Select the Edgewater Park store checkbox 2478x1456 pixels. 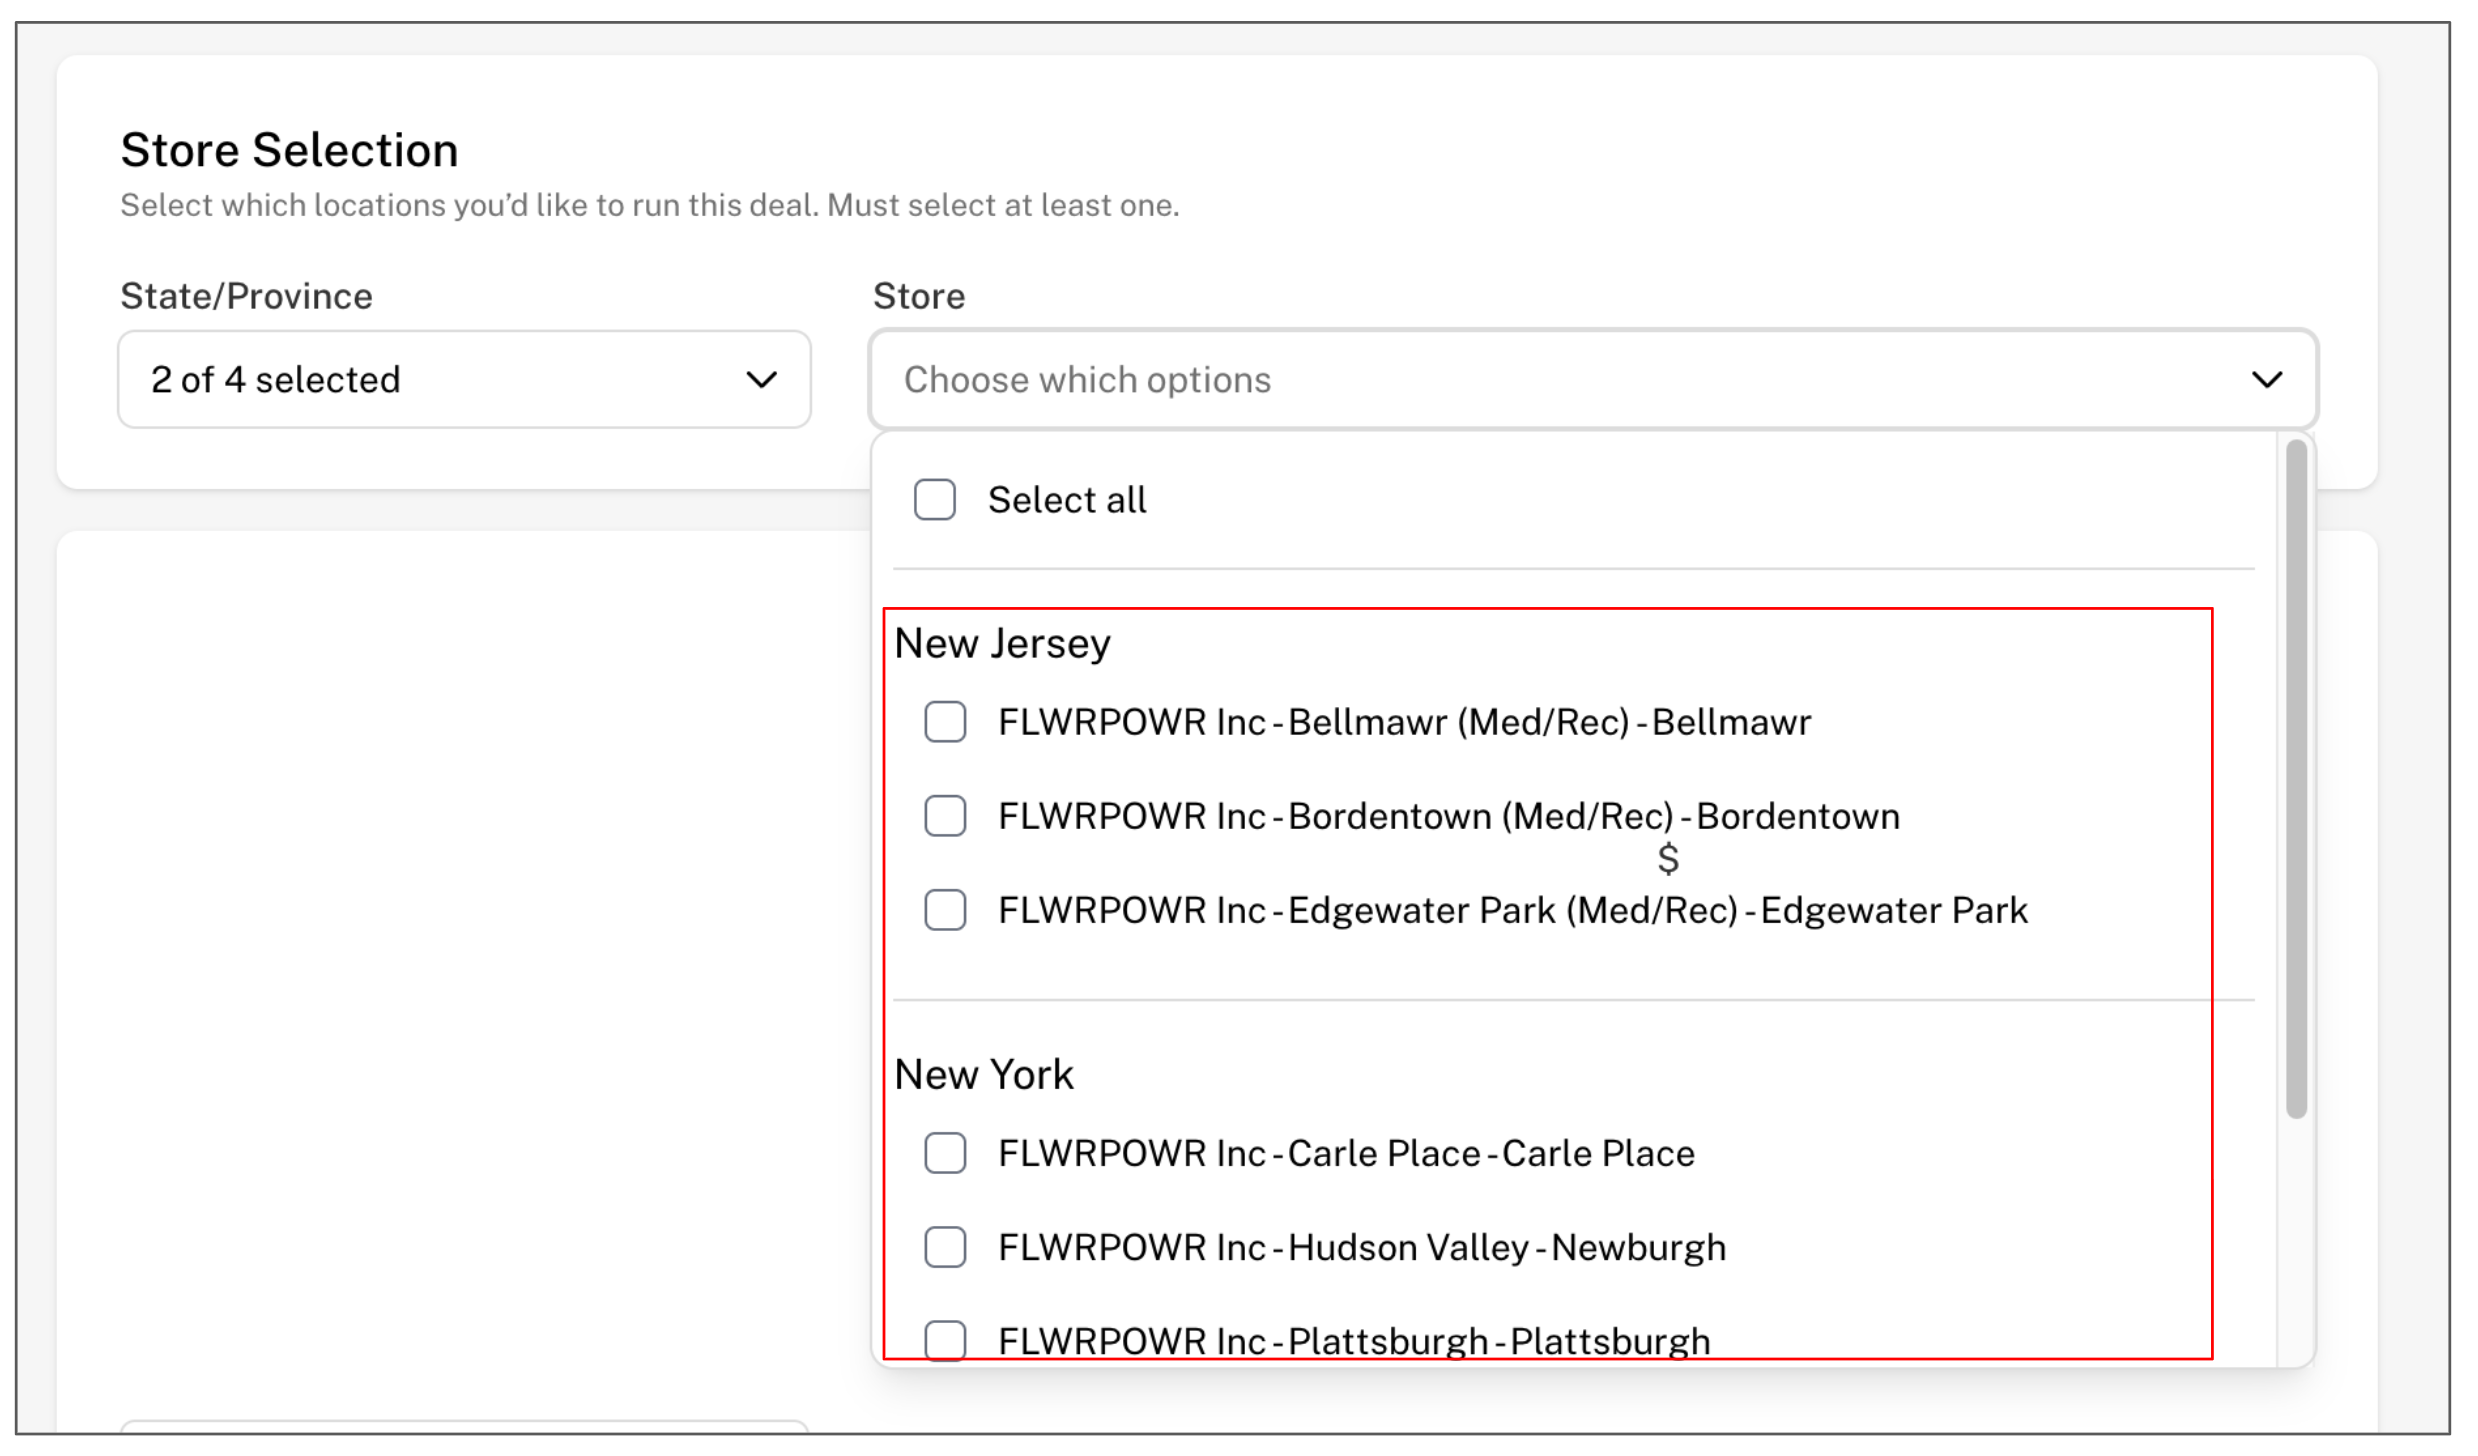click(x=944, y=909)
